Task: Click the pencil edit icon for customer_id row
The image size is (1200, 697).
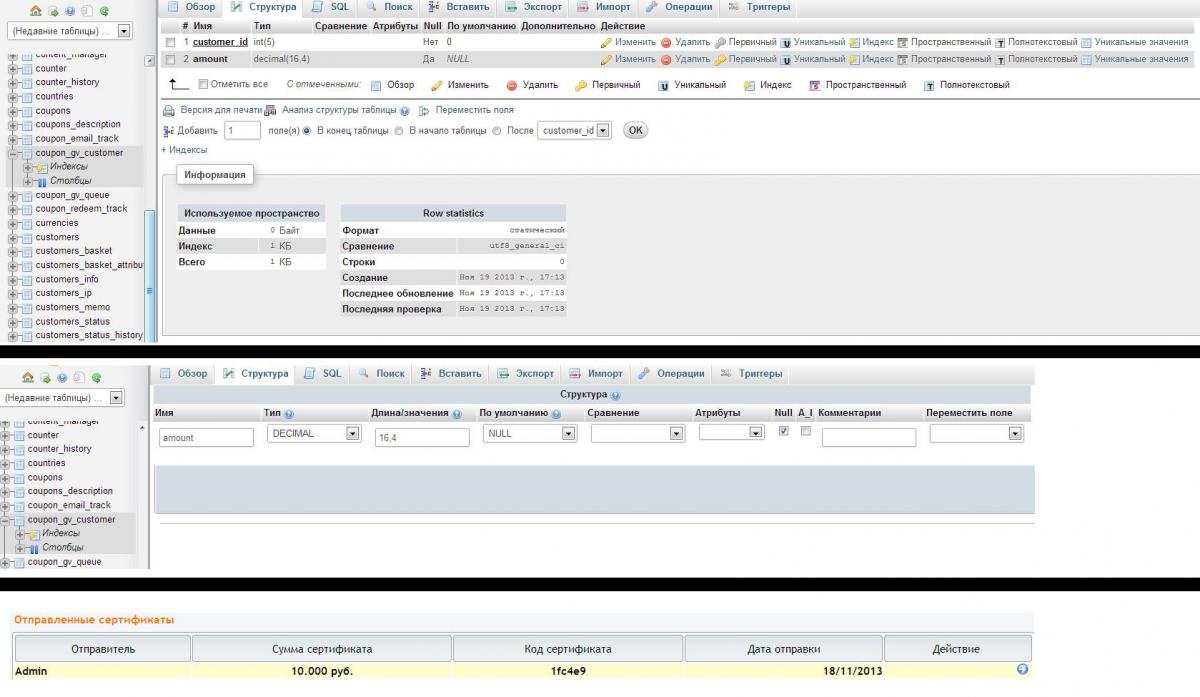Action: [x=606, y=43]
